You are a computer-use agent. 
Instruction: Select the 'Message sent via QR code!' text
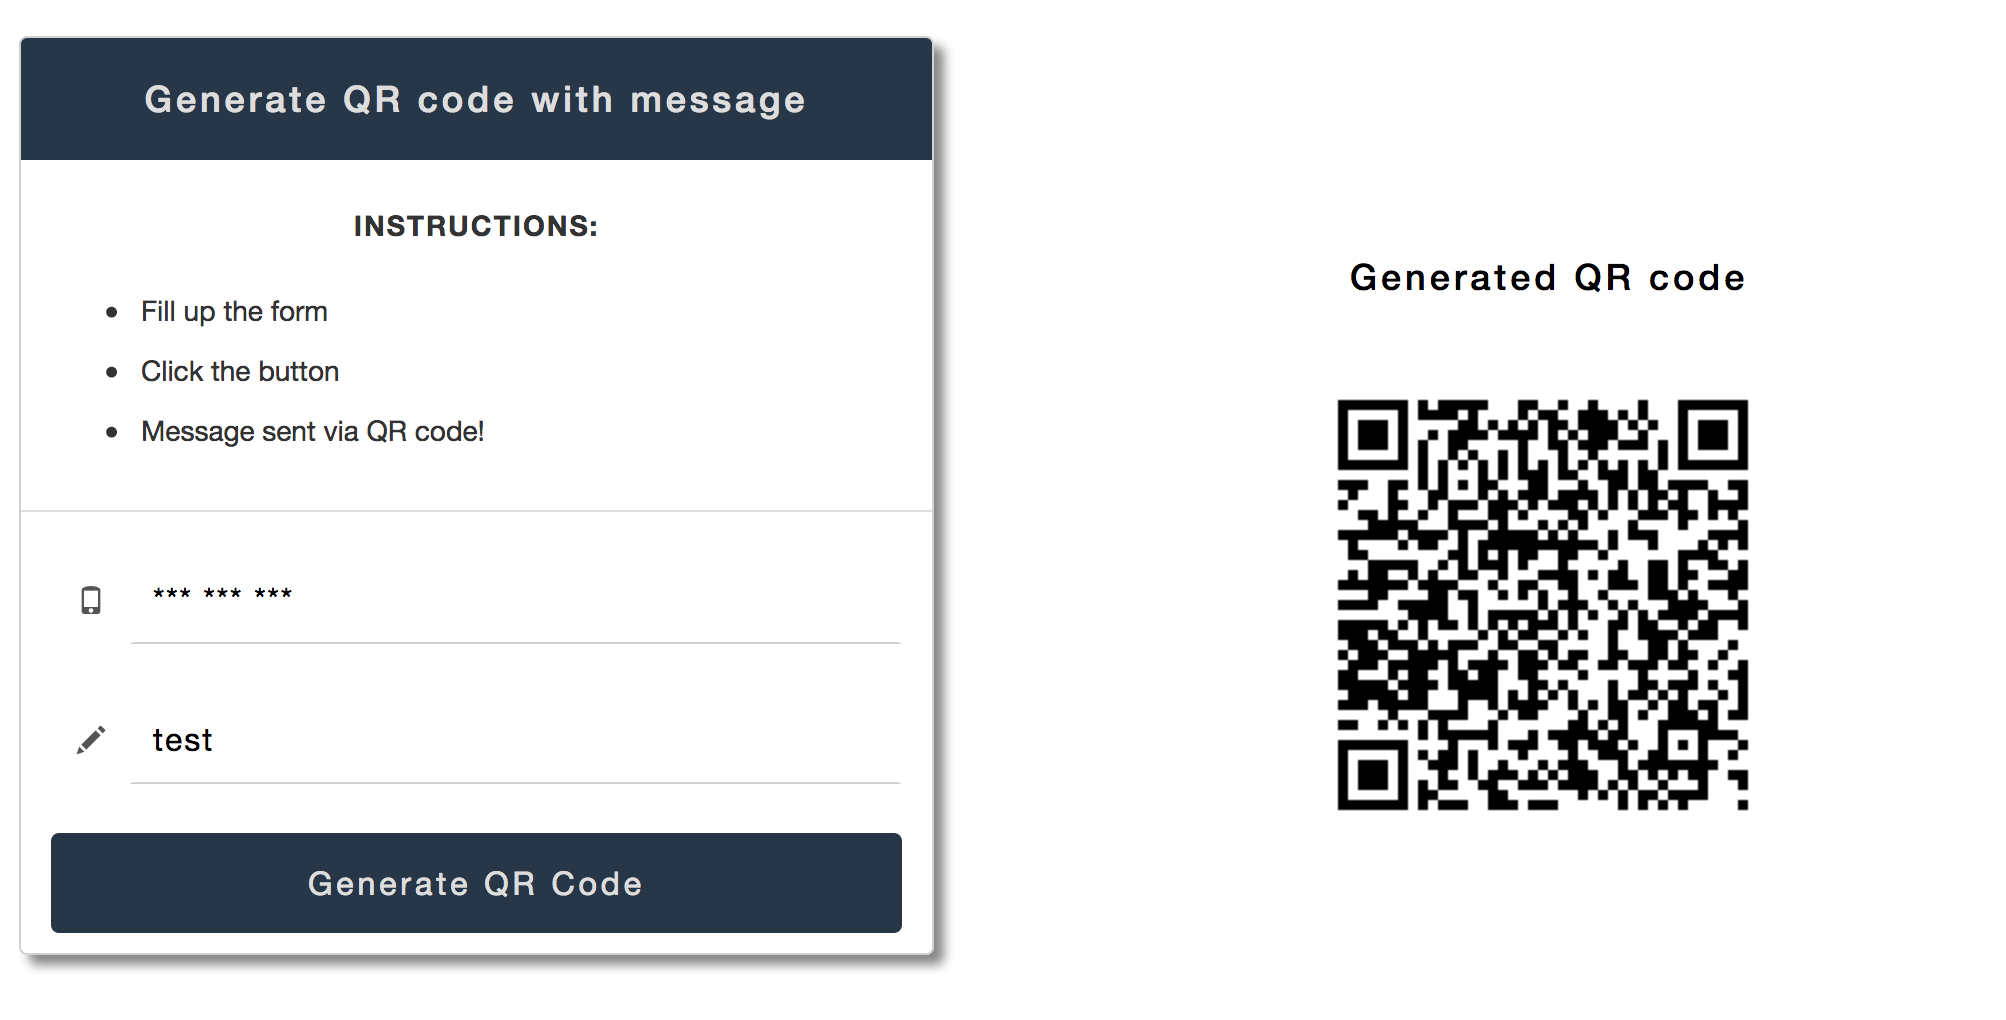(312, 431)
